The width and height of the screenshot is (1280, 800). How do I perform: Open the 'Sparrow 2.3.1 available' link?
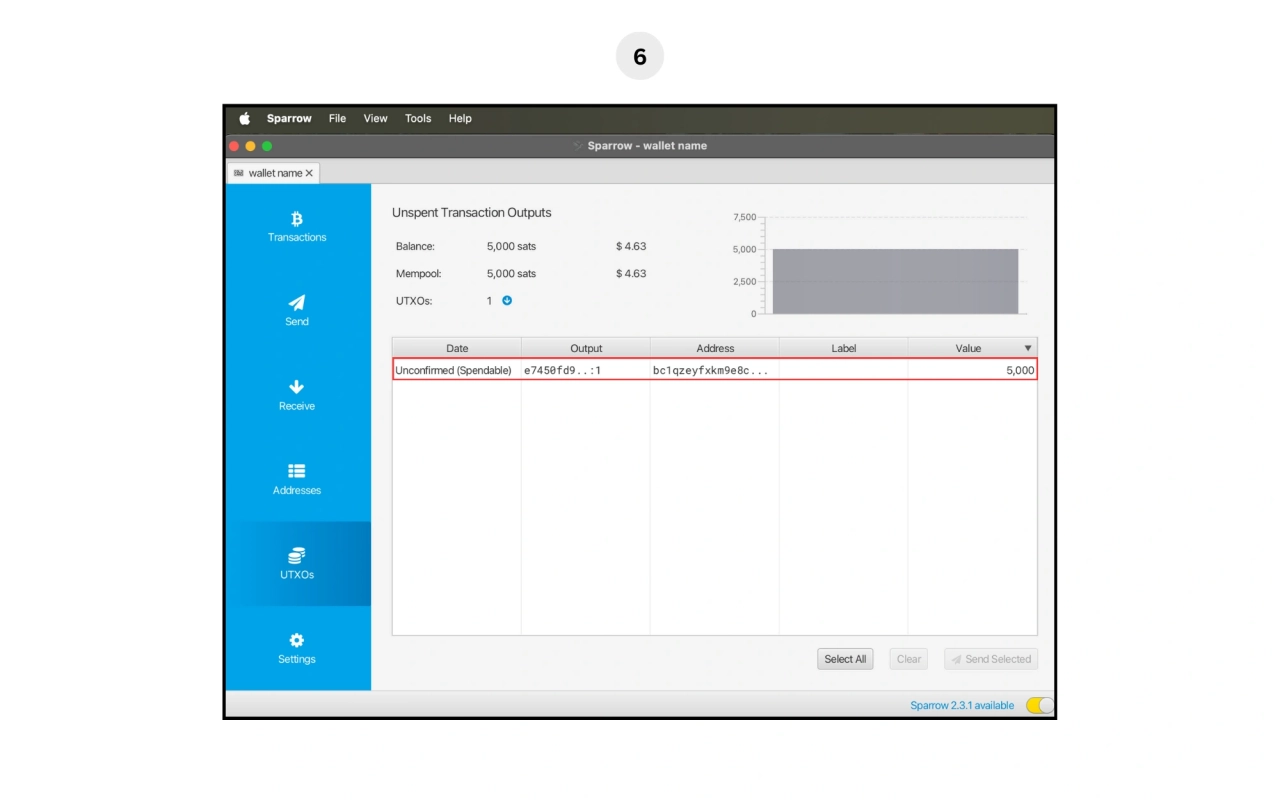962,705
